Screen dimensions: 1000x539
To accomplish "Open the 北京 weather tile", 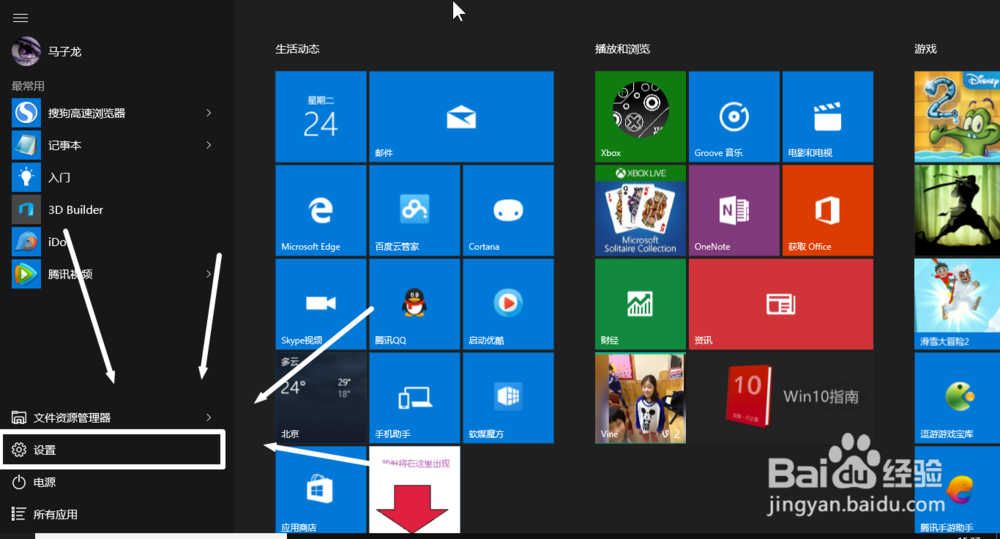I will pyautogui.click(x=321, y=398).
